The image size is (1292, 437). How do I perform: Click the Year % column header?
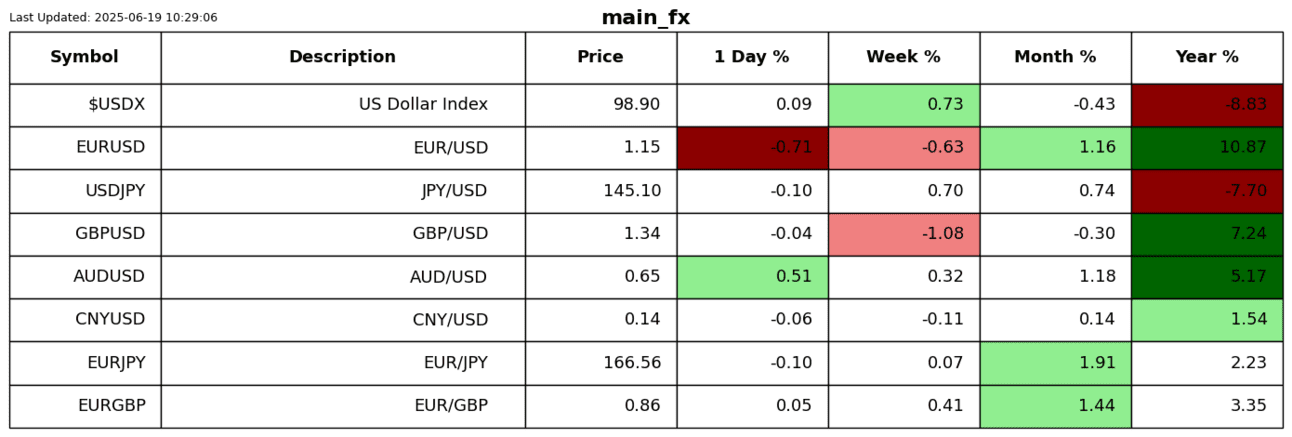(1207, 57)
